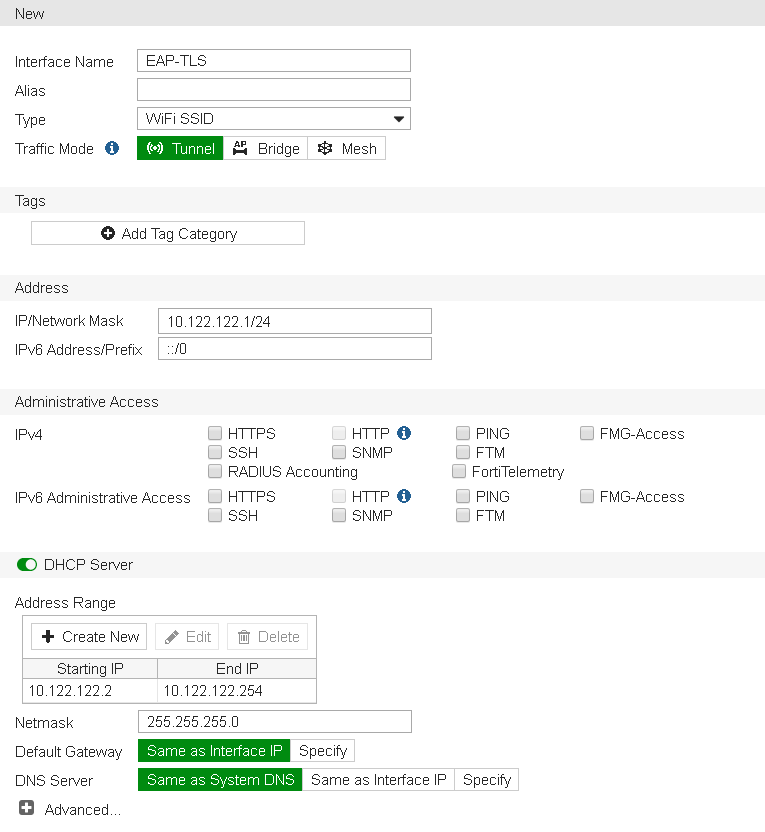This screenshot has width=765, height=832.
Task: Select Bridge traffic mode
Action: [265, 149]
